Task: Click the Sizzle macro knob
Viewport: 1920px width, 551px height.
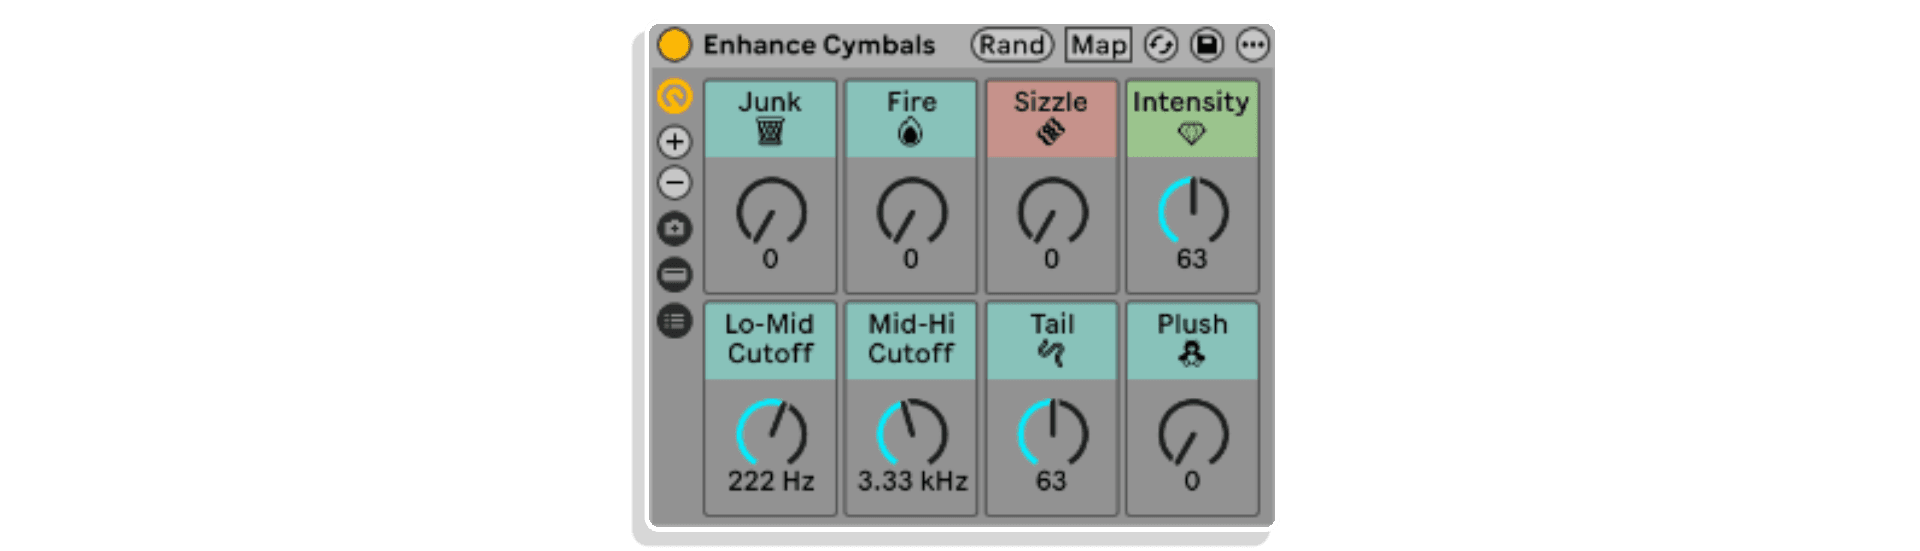Action: click(1052, 211)
